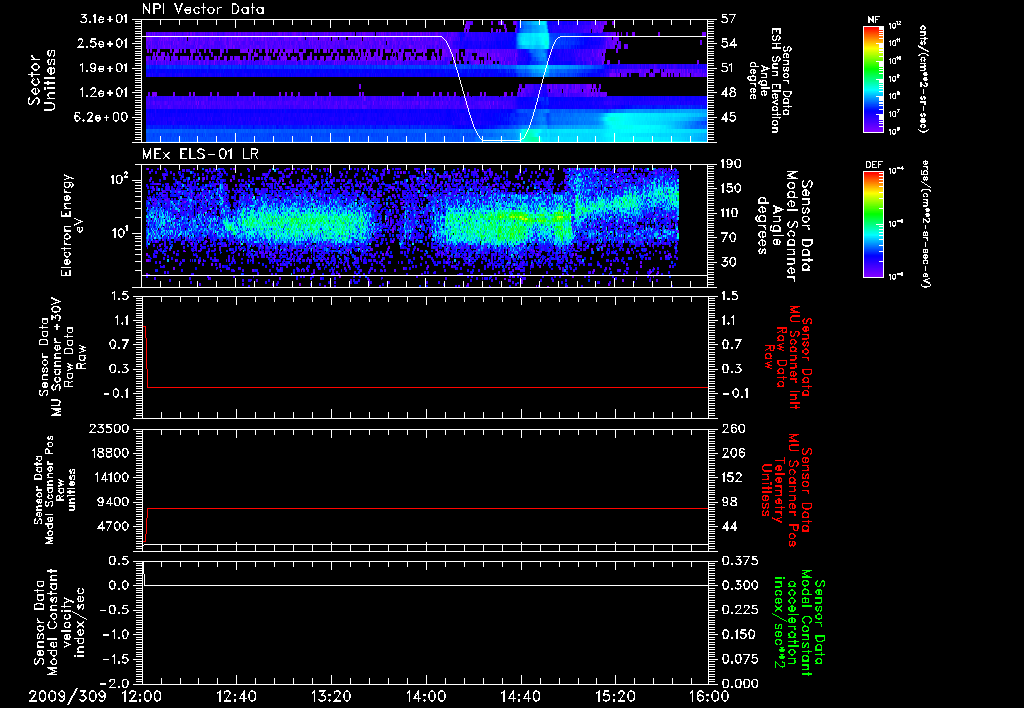Click the 9400 scanner position tick

click(x=113, y=502)
